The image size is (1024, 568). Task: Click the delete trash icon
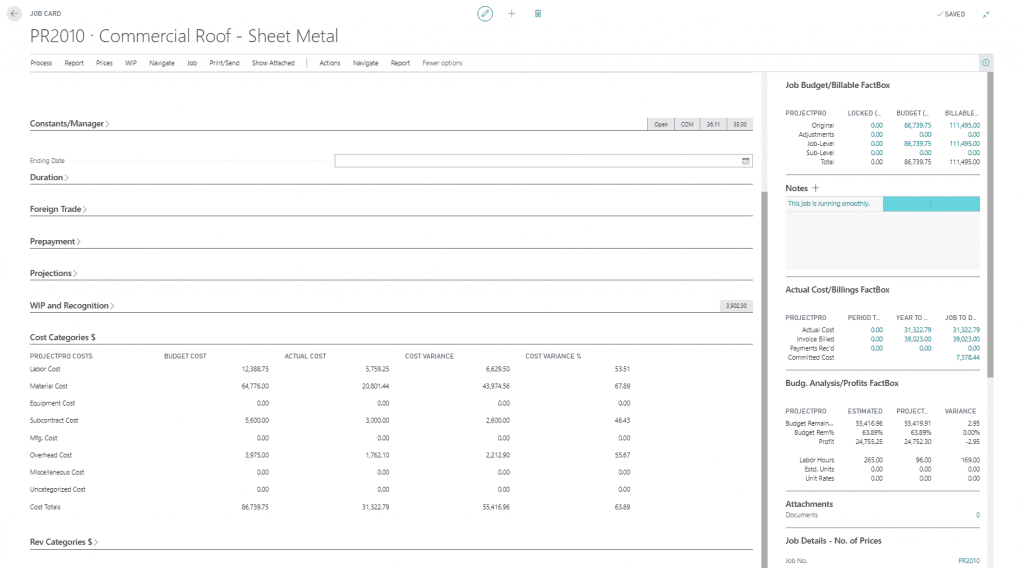538,14
